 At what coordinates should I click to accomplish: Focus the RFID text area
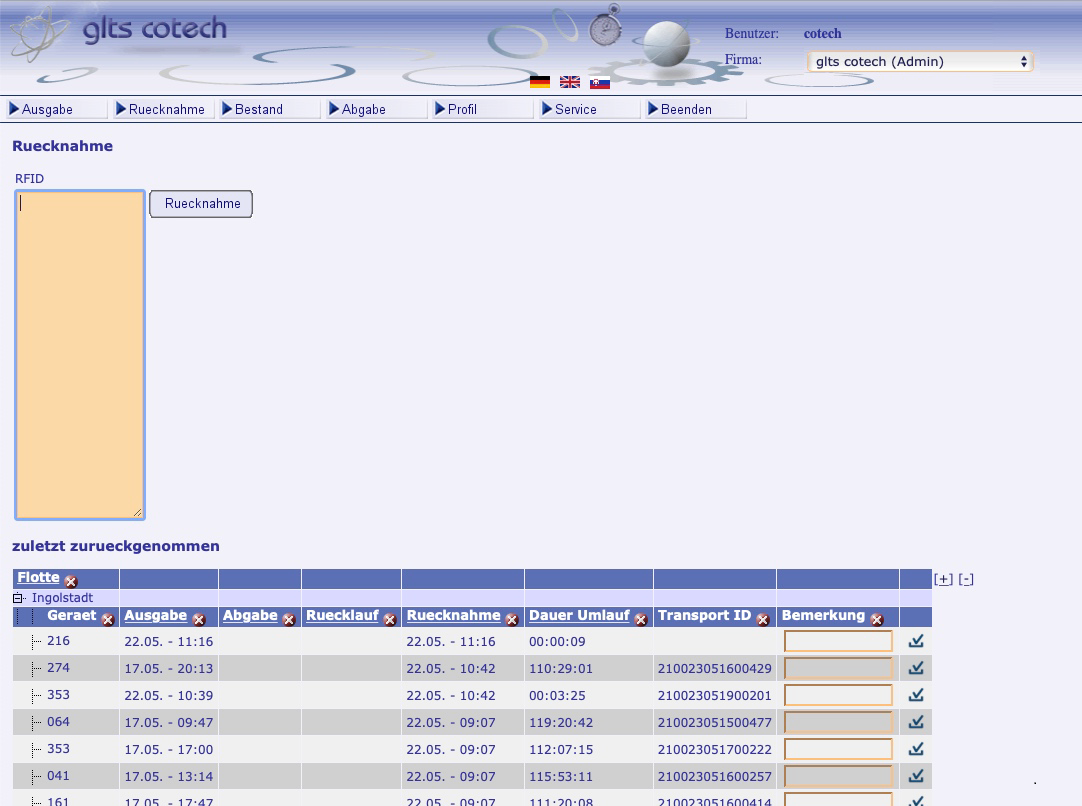[80, 355]
